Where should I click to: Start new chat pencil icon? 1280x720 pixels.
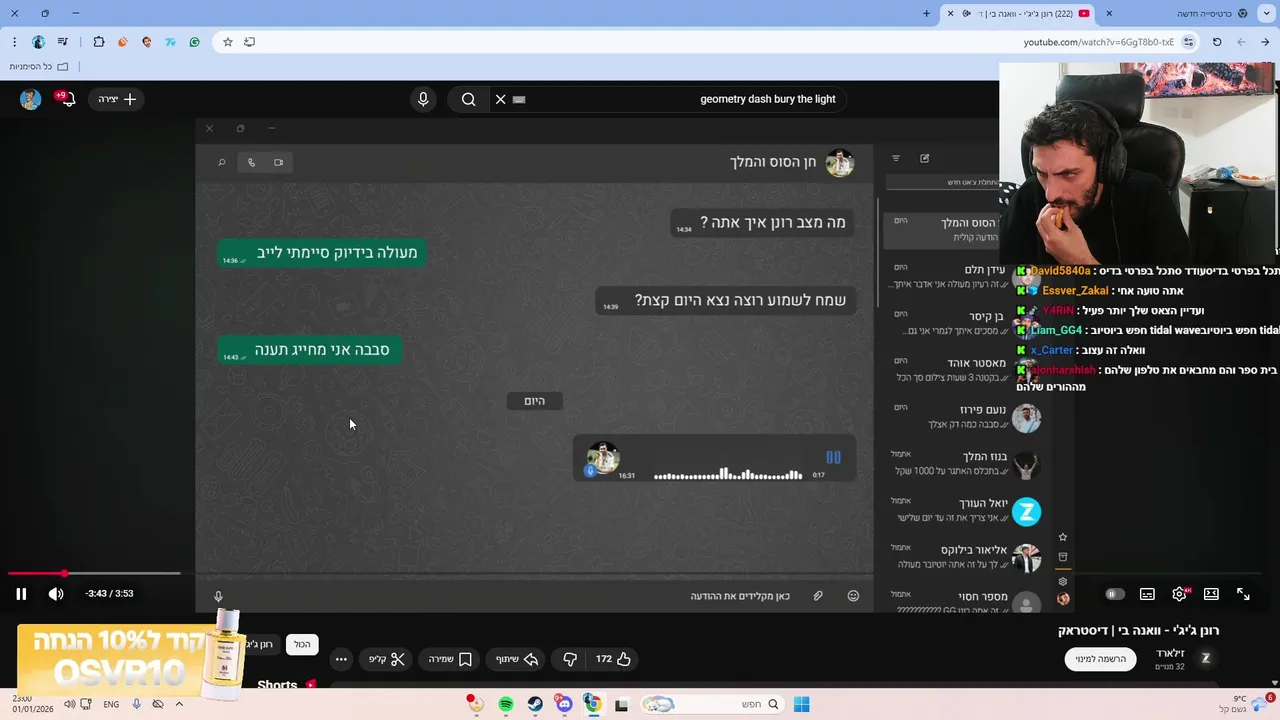924,158
